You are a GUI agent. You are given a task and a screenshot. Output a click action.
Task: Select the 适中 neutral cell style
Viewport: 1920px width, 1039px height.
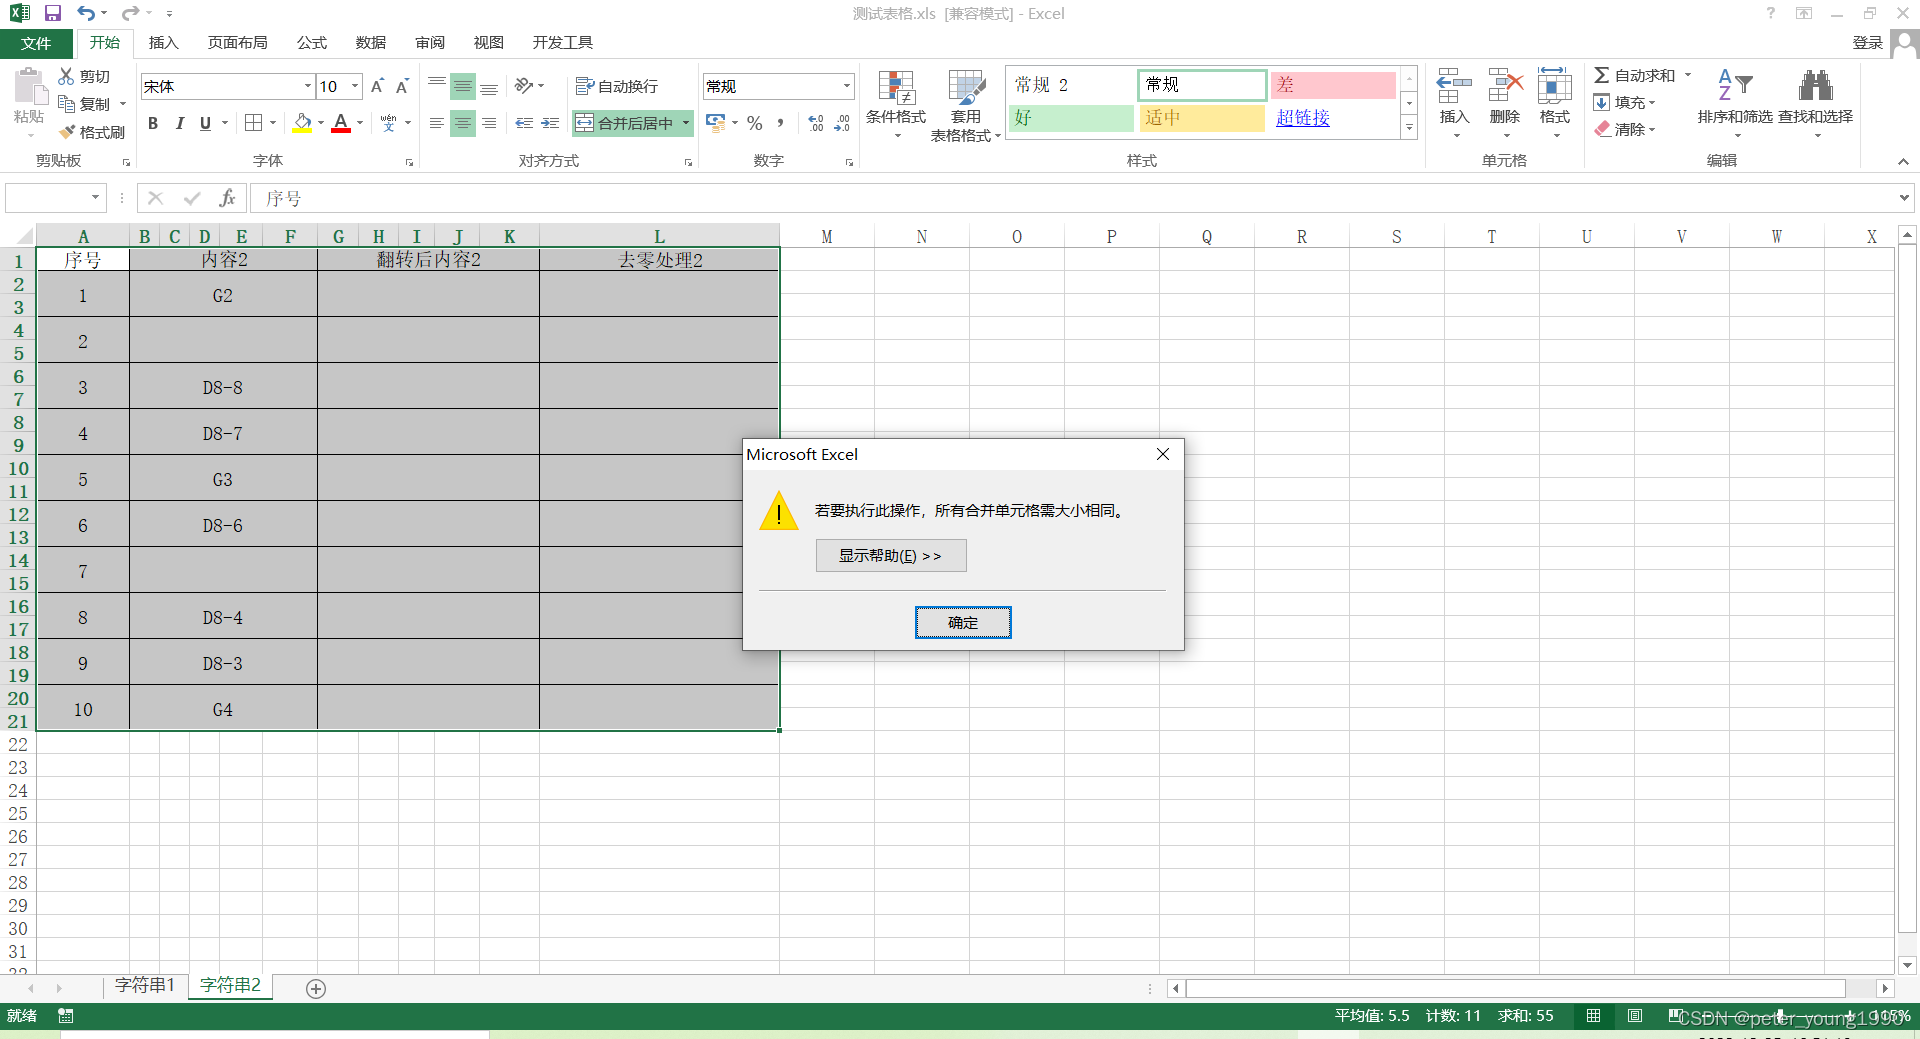point(1202,118)
